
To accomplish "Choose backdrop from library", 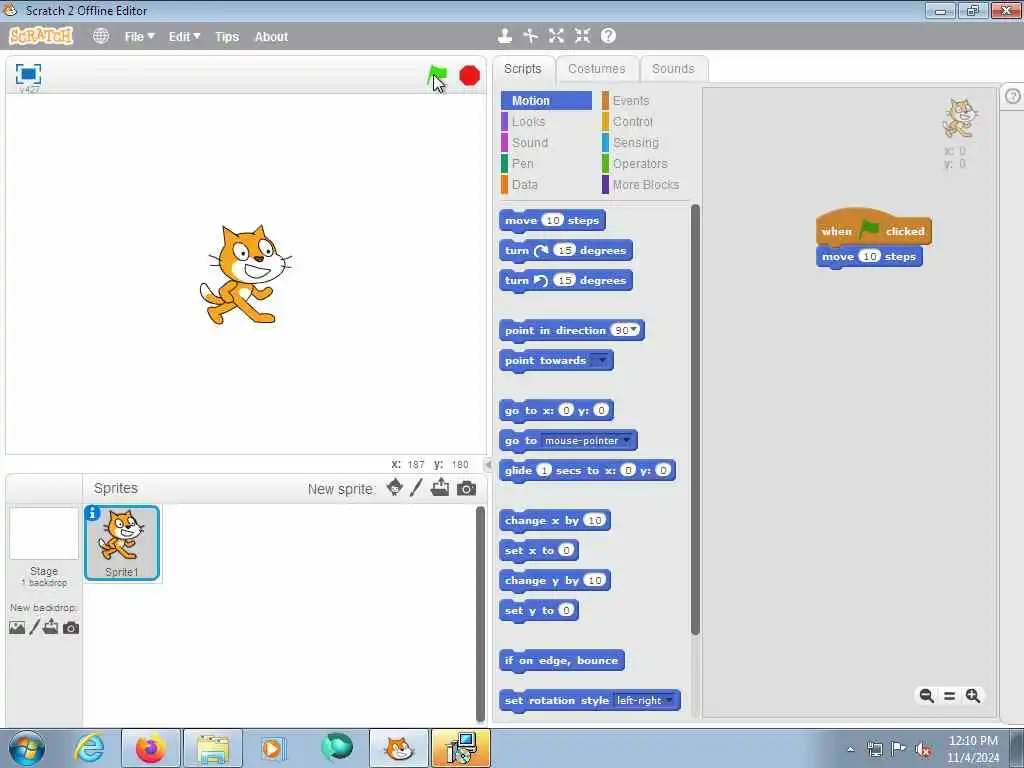I will (x=17, y=628).
